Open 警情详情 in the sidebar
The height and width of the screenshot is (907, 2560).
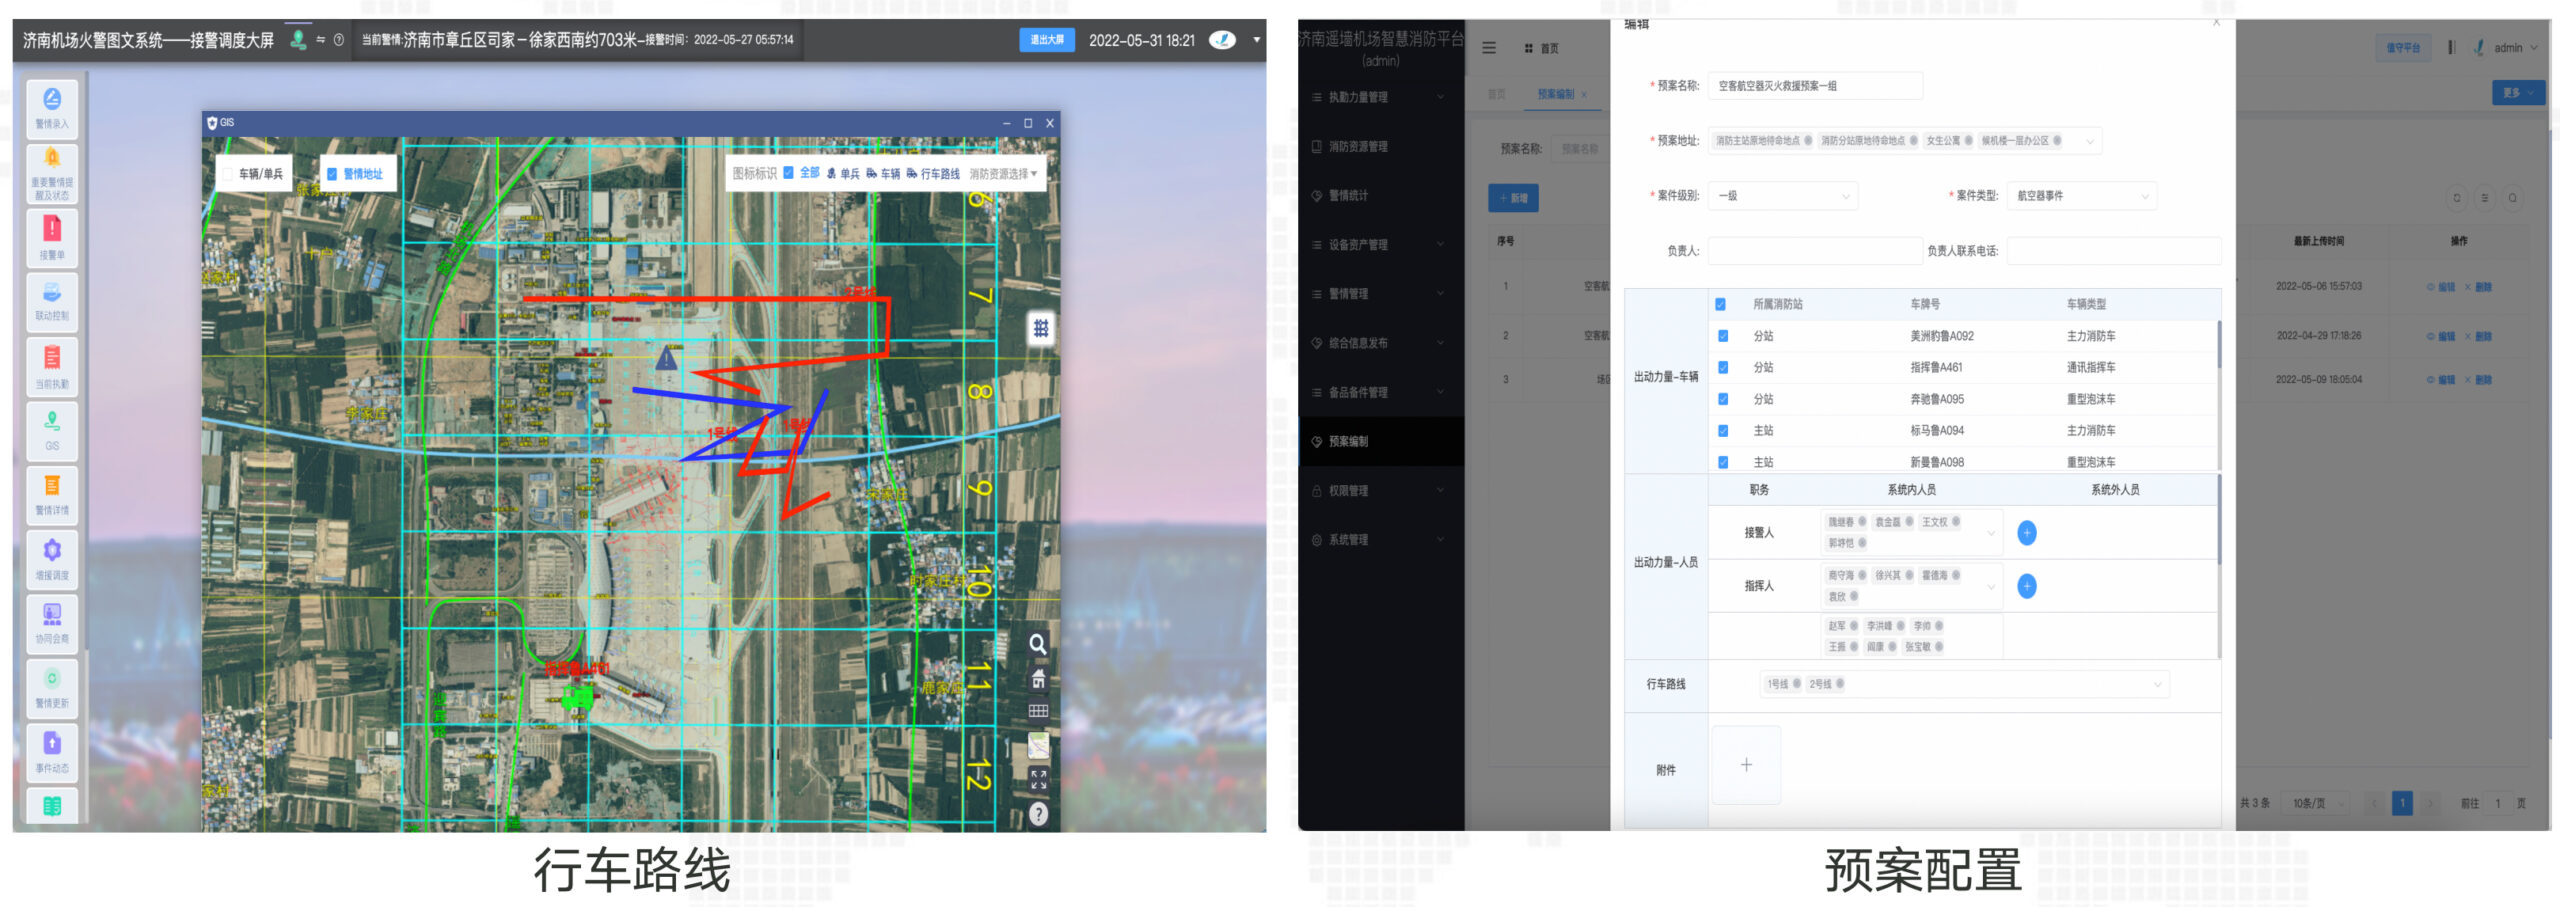click(52, 494)
